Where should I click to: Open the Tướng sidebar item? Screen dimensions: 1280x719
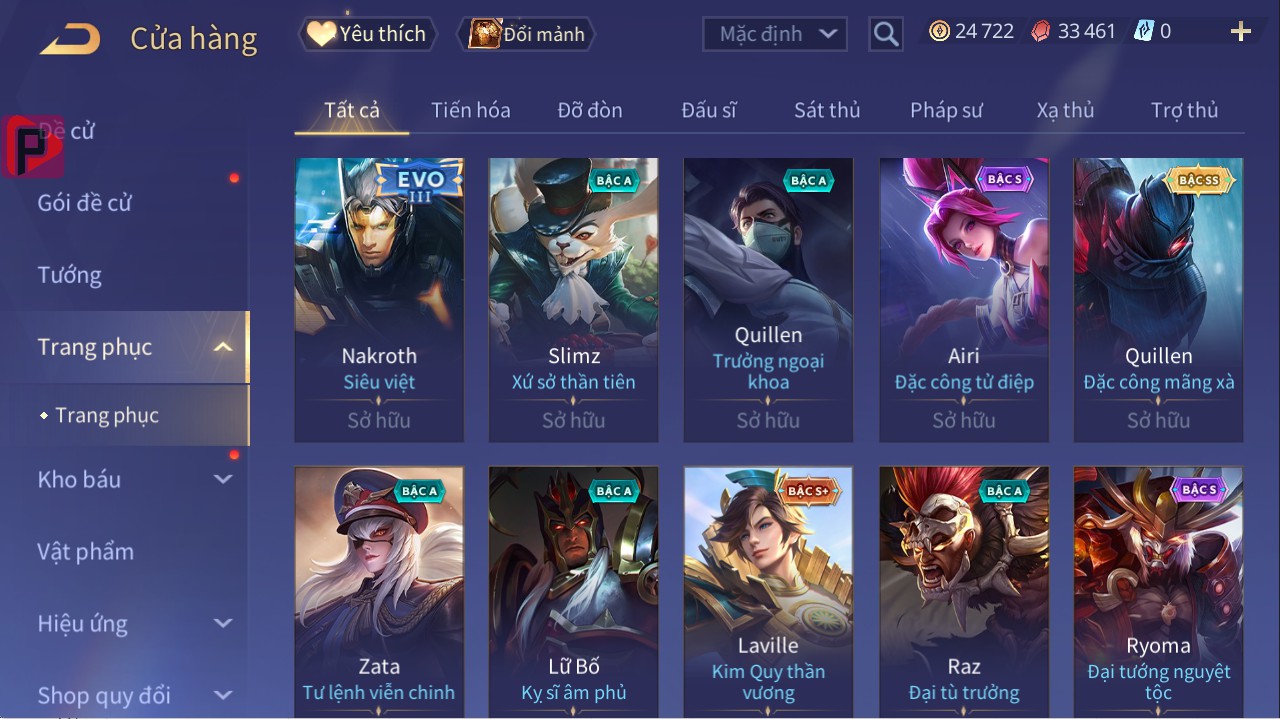(x=70, y=275)
